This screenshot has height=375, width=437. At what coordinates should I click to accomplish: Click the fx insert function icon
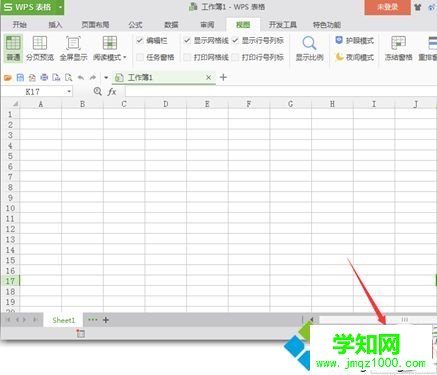112,92
